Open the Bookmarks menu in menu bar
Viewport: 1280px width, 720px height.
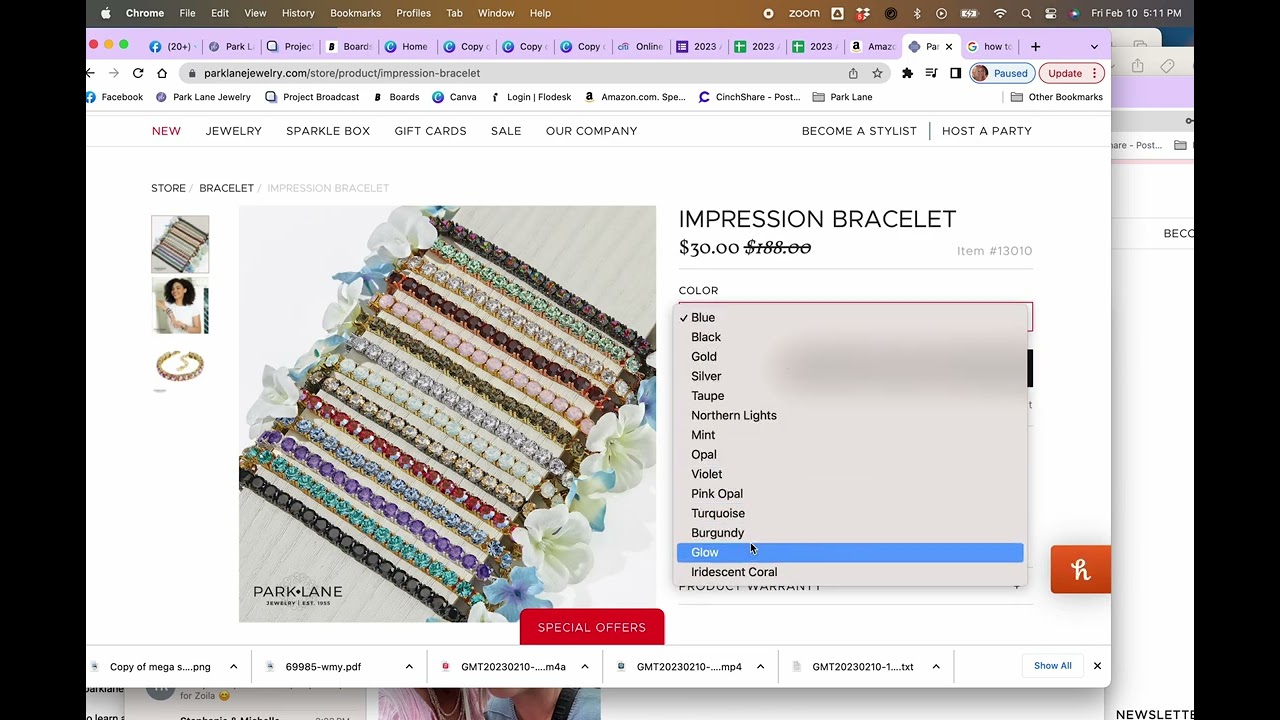355,13
